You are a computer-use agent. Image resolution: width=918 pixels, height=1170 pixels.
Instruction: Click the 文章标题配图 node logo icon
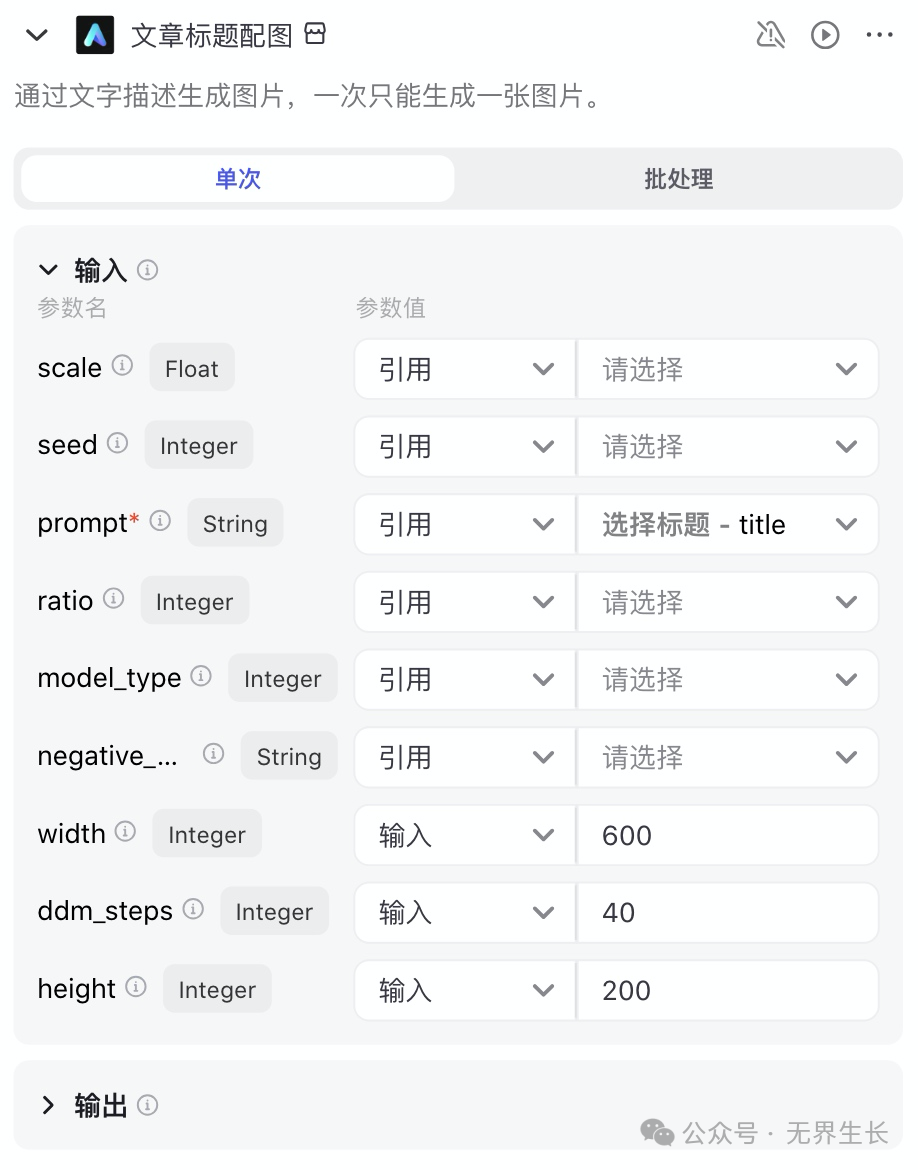[x=95, y=36]
